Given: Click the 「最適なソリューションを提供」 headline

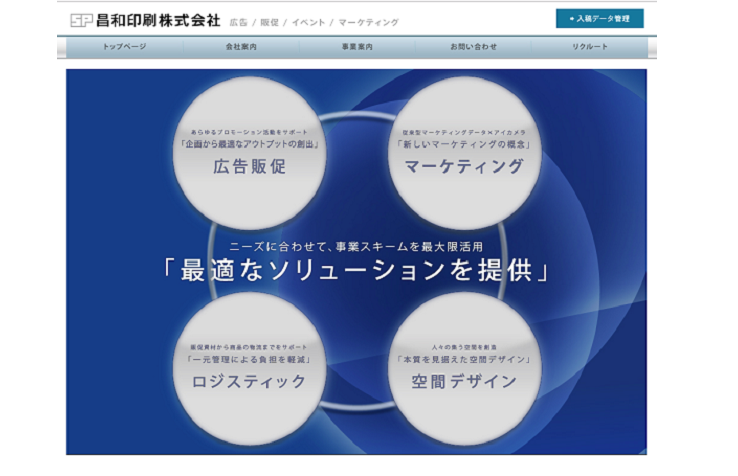Looking at the screenshot, I should point(358,271).
